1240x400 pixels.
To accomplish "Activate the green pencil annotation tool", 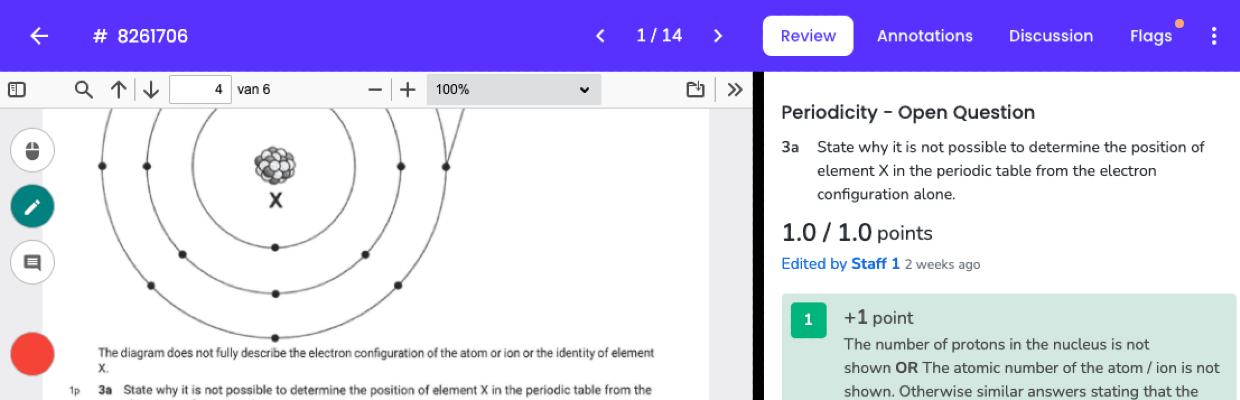I will click(x=32, y=207).
